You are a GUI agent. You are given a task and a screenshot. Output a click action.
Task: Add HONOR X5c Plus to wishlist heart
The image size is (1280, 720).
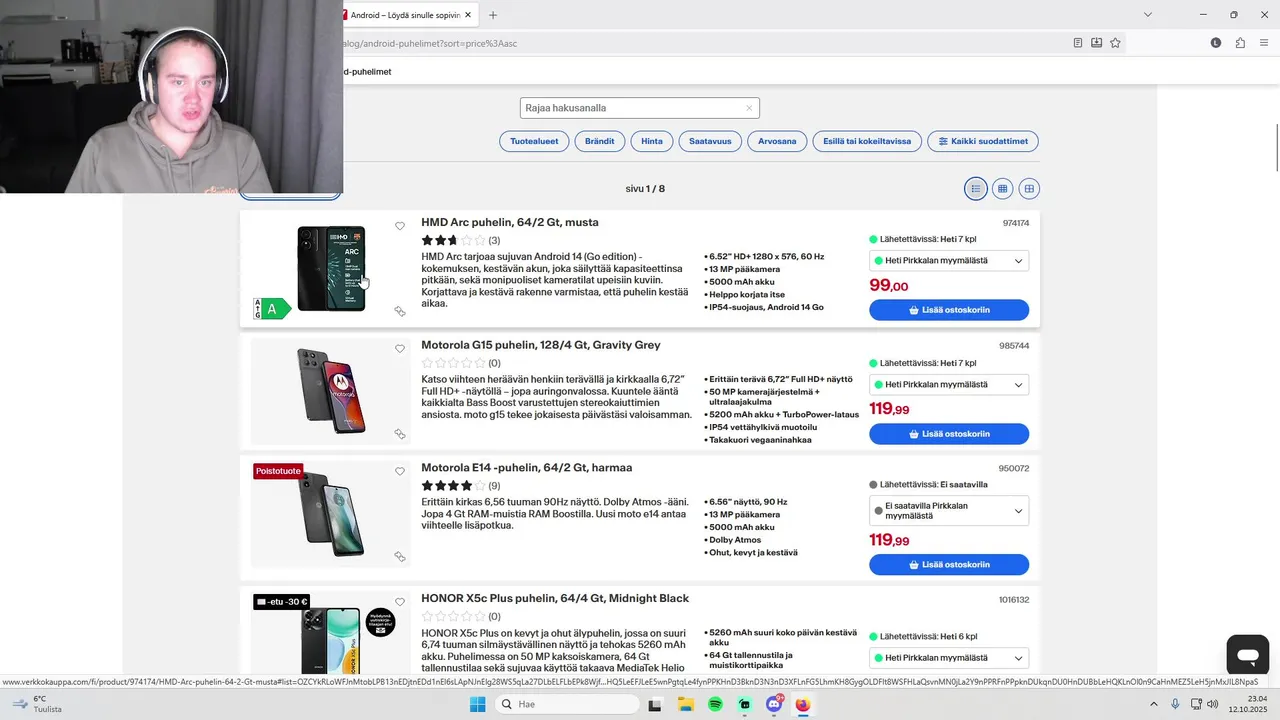click(x=400, y=602)
